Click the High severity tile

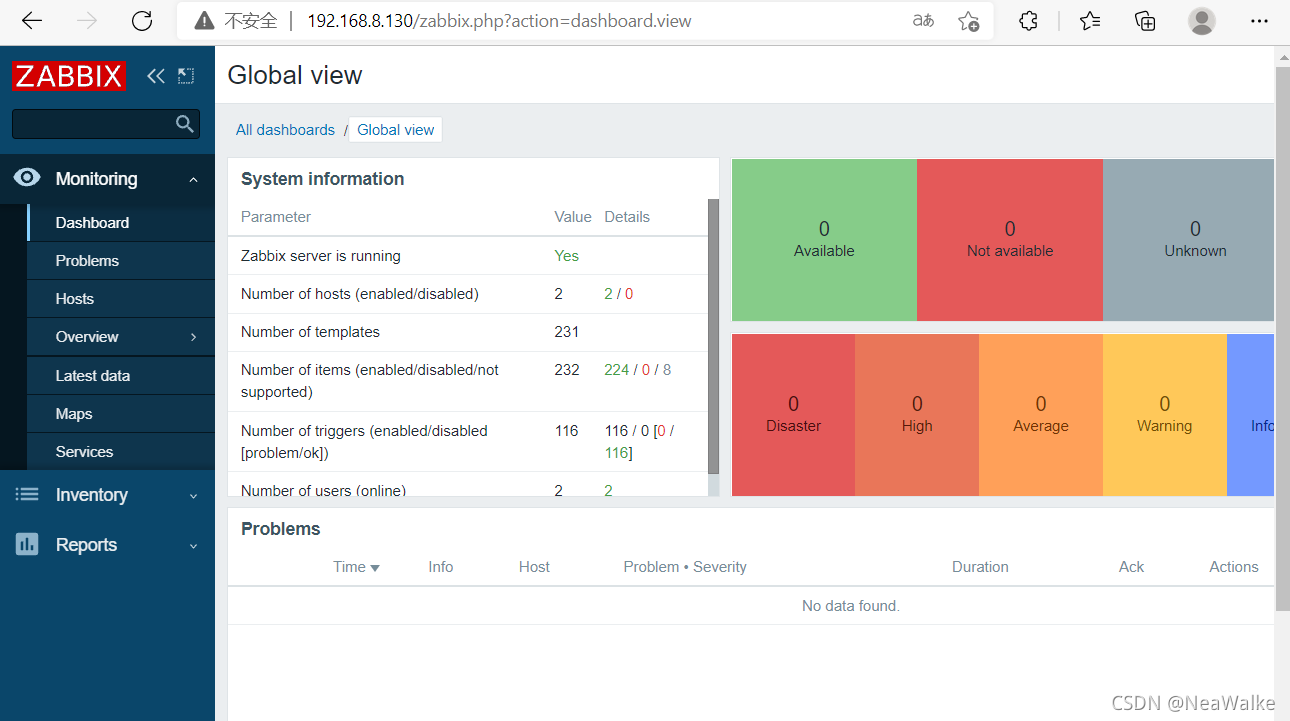917,415
